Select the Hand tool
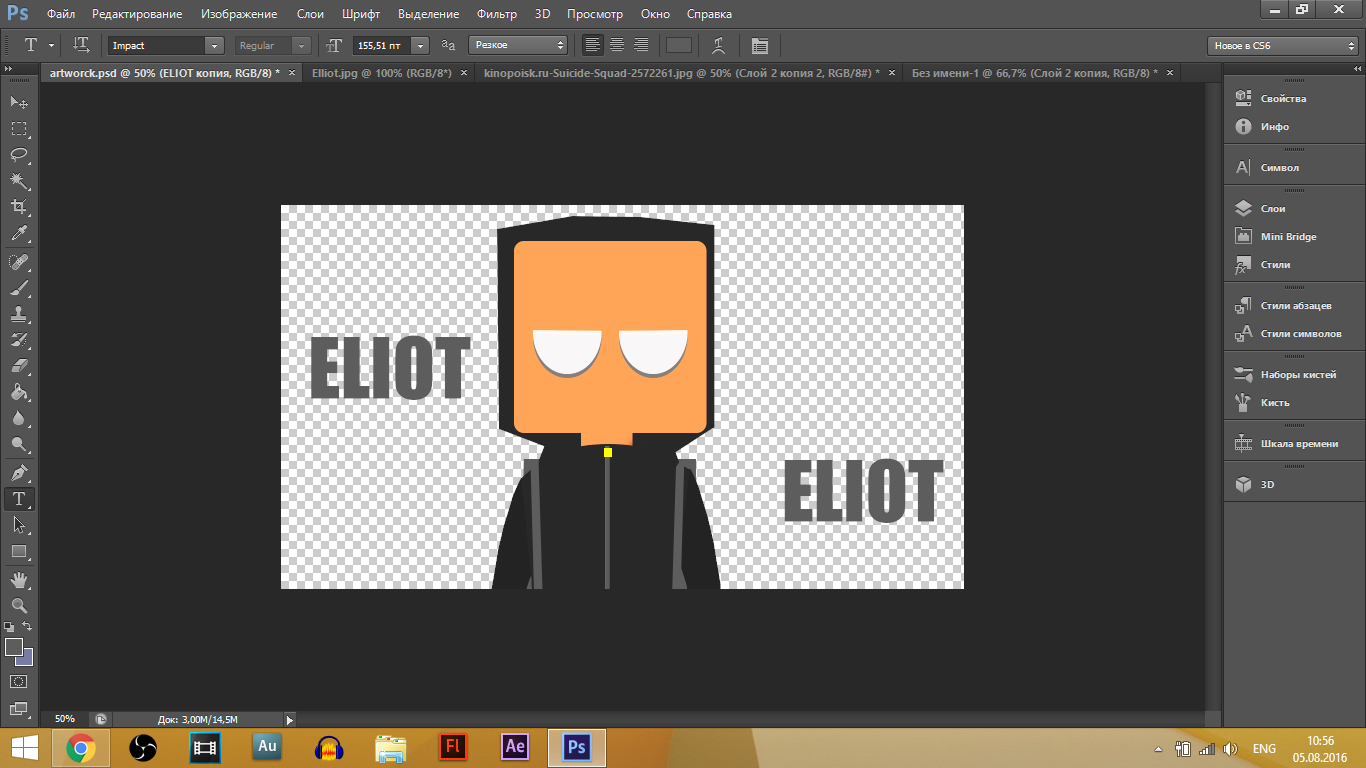The width and height of the screenshot is (1366, 768). tap(19, 579)
